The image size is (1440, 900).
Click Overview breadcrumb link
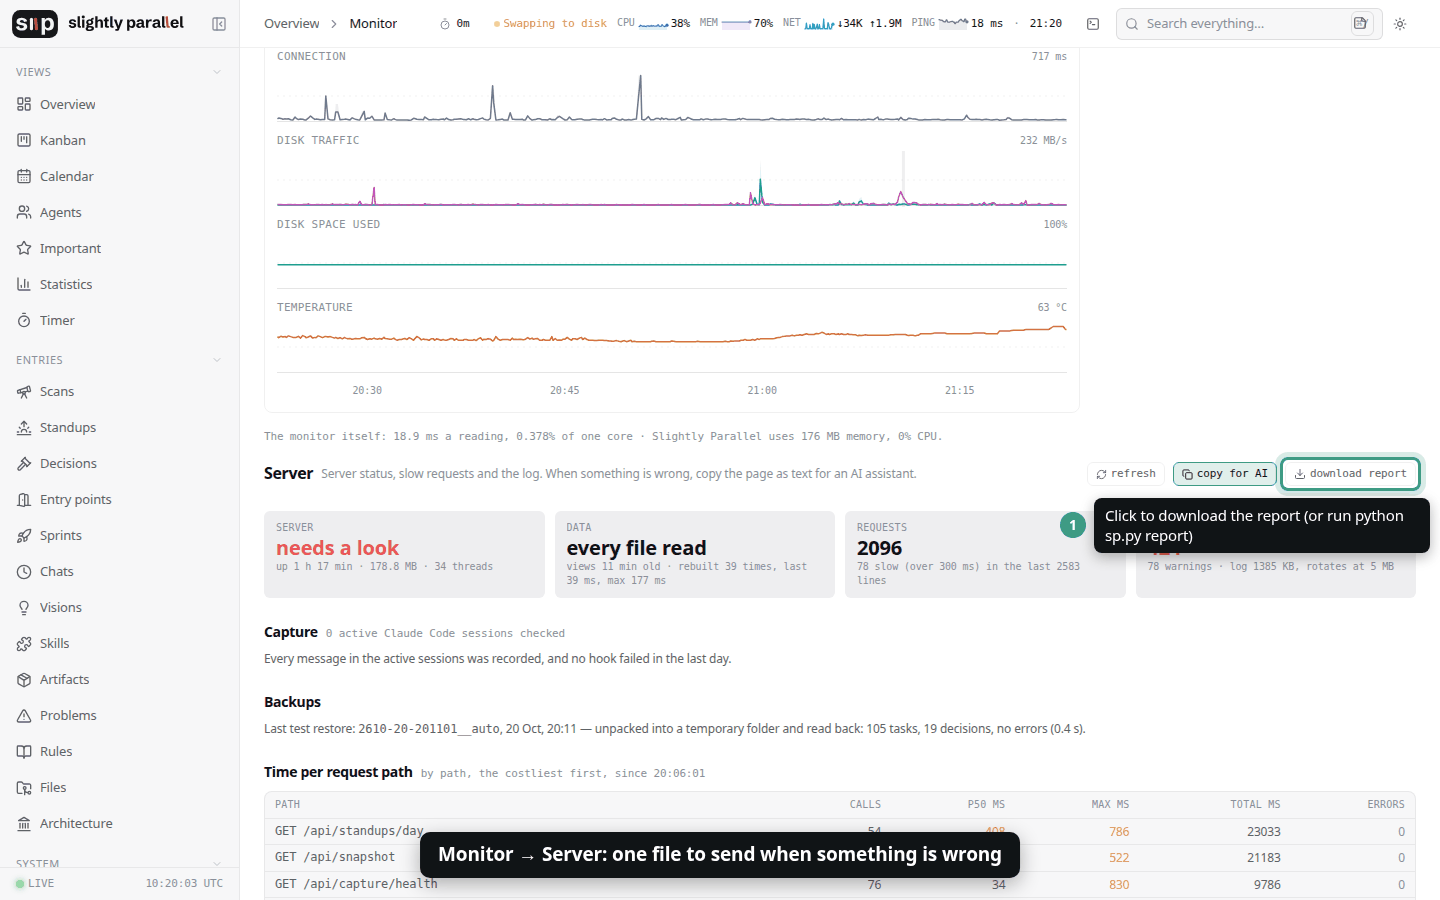291,24
